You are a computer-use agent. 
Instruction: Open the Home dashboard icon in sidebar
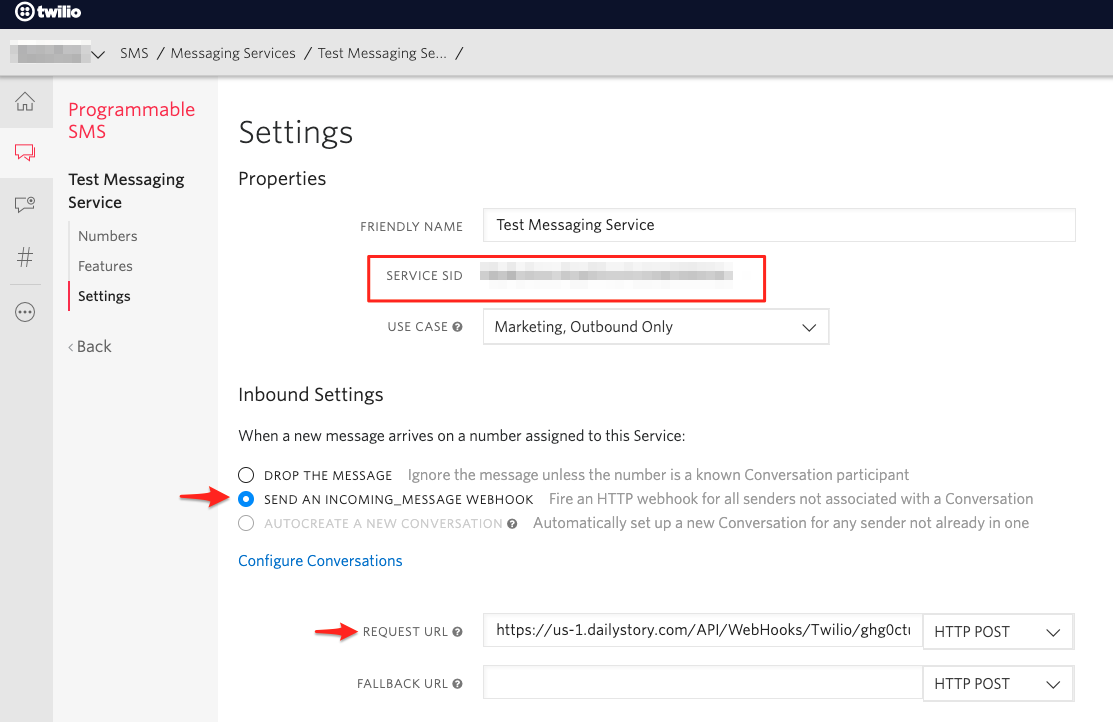[x=25, y=102]
